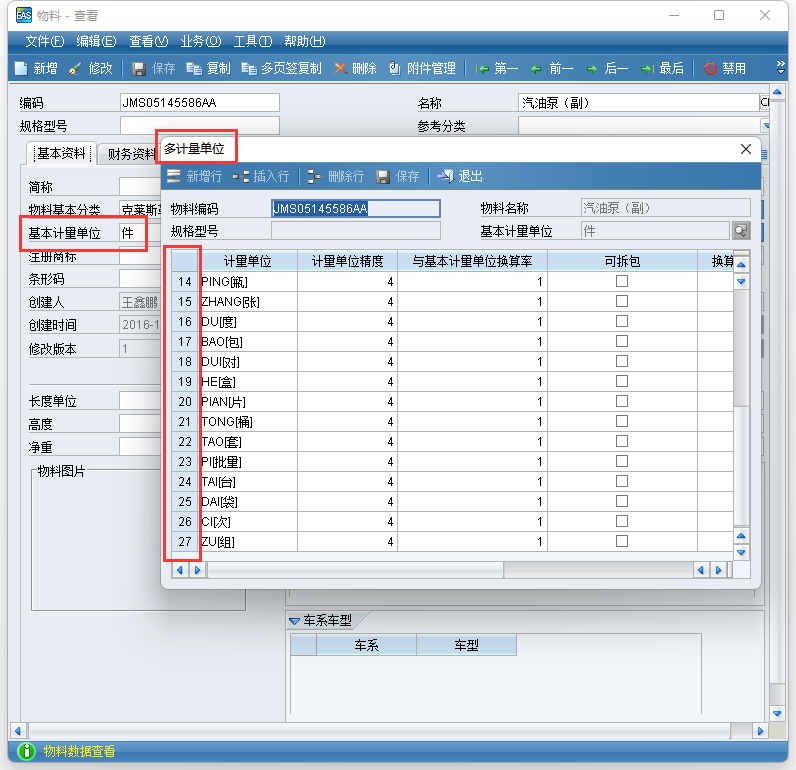The image size is (796, 770).
Task: Switch to the 基本资料 tab
Action: pos(61,154)
